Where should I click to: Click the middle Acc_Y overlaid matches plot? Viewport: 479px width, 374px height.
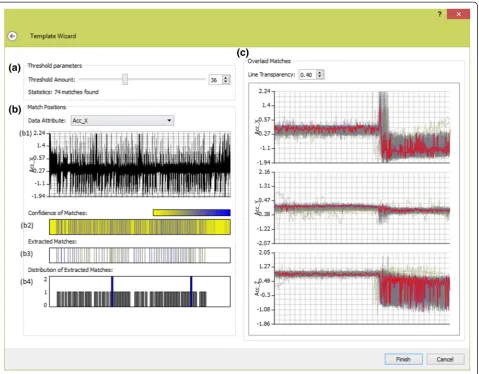click(x=362, y=208)
